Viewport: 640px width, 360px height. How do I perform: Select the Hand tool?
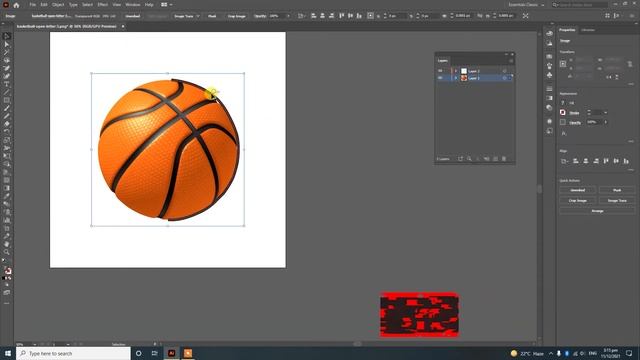coord(7,244)
